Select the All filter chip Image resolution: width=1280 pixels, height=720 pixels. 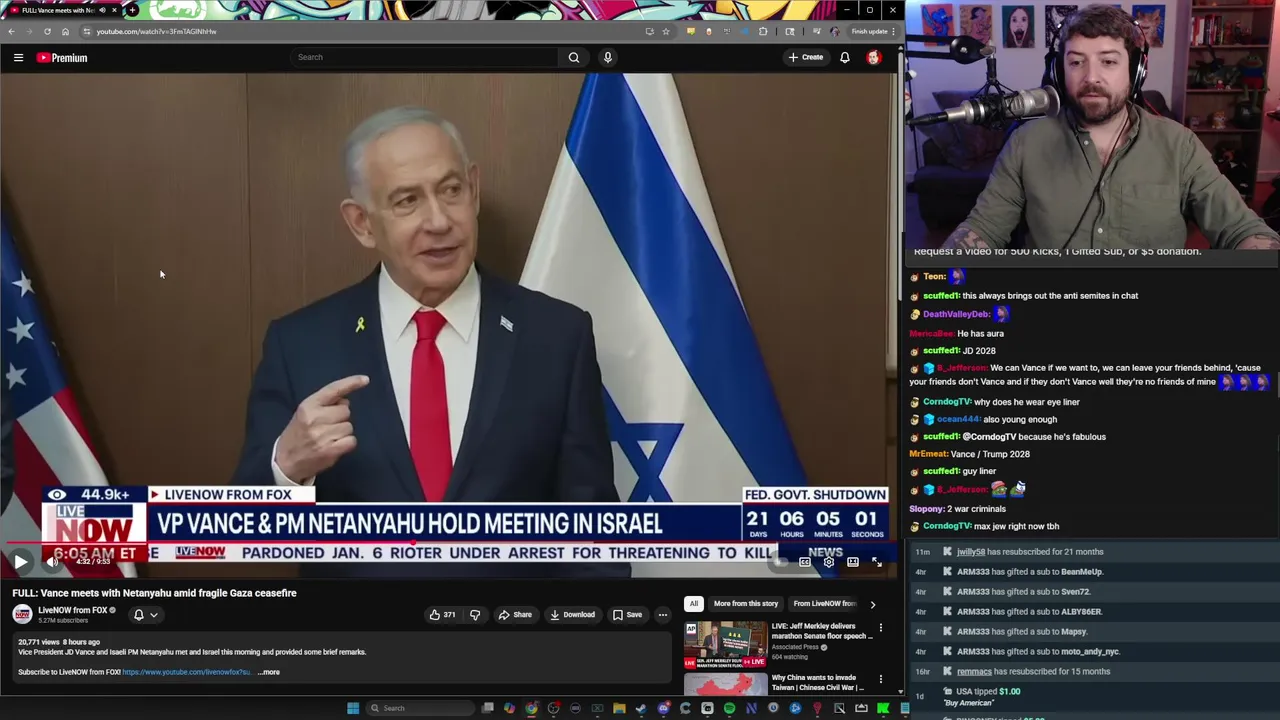point(693,604)
